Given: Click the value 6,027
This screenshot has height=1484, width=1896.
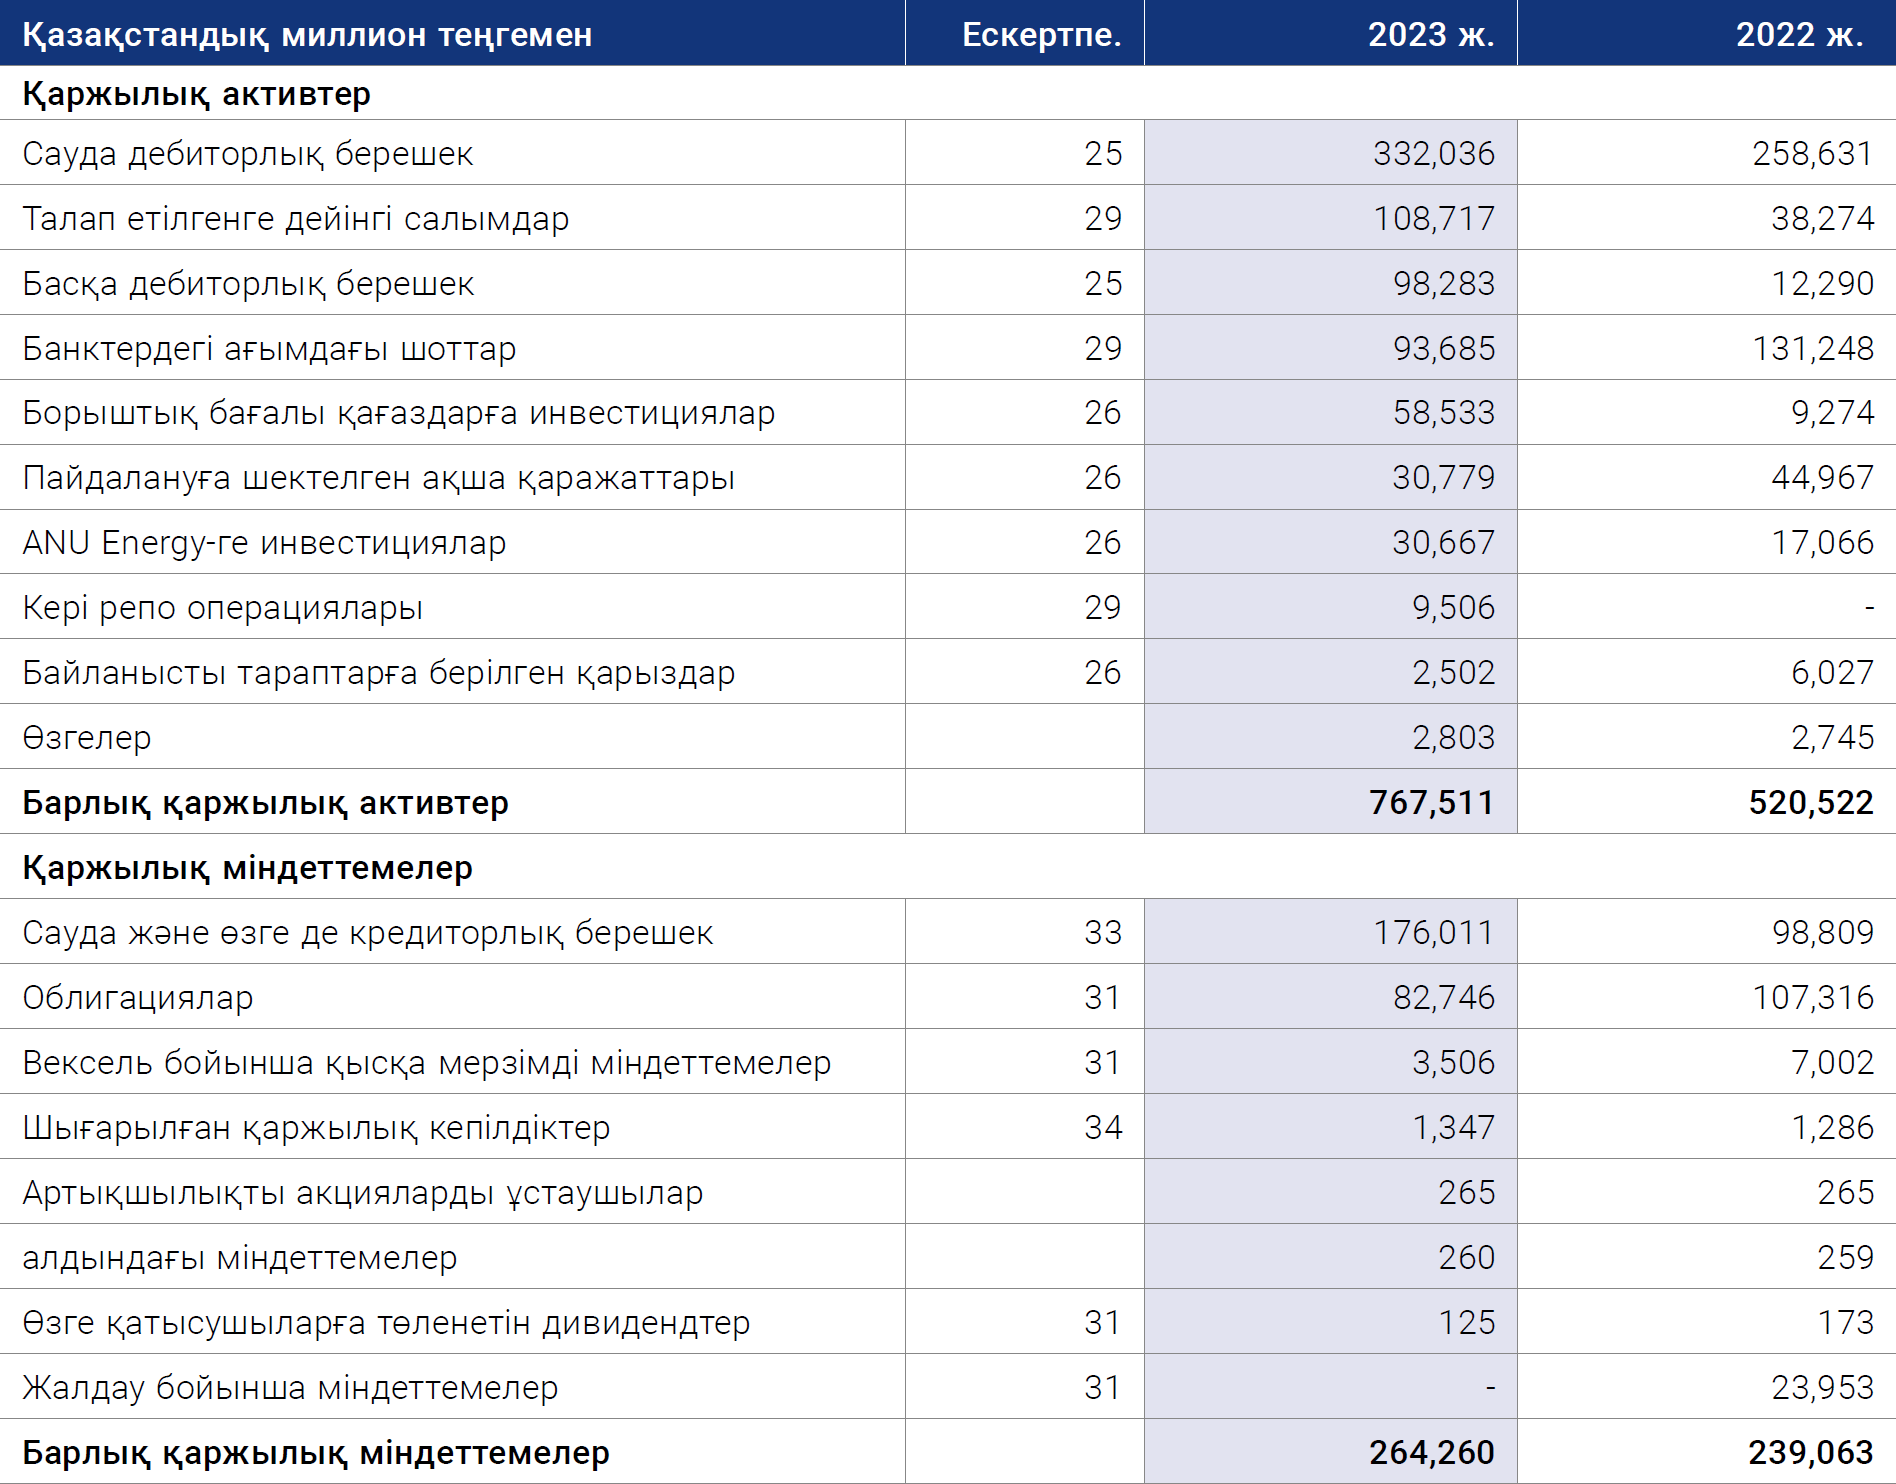Looking at the screenshot, I should pos(1832,673).
